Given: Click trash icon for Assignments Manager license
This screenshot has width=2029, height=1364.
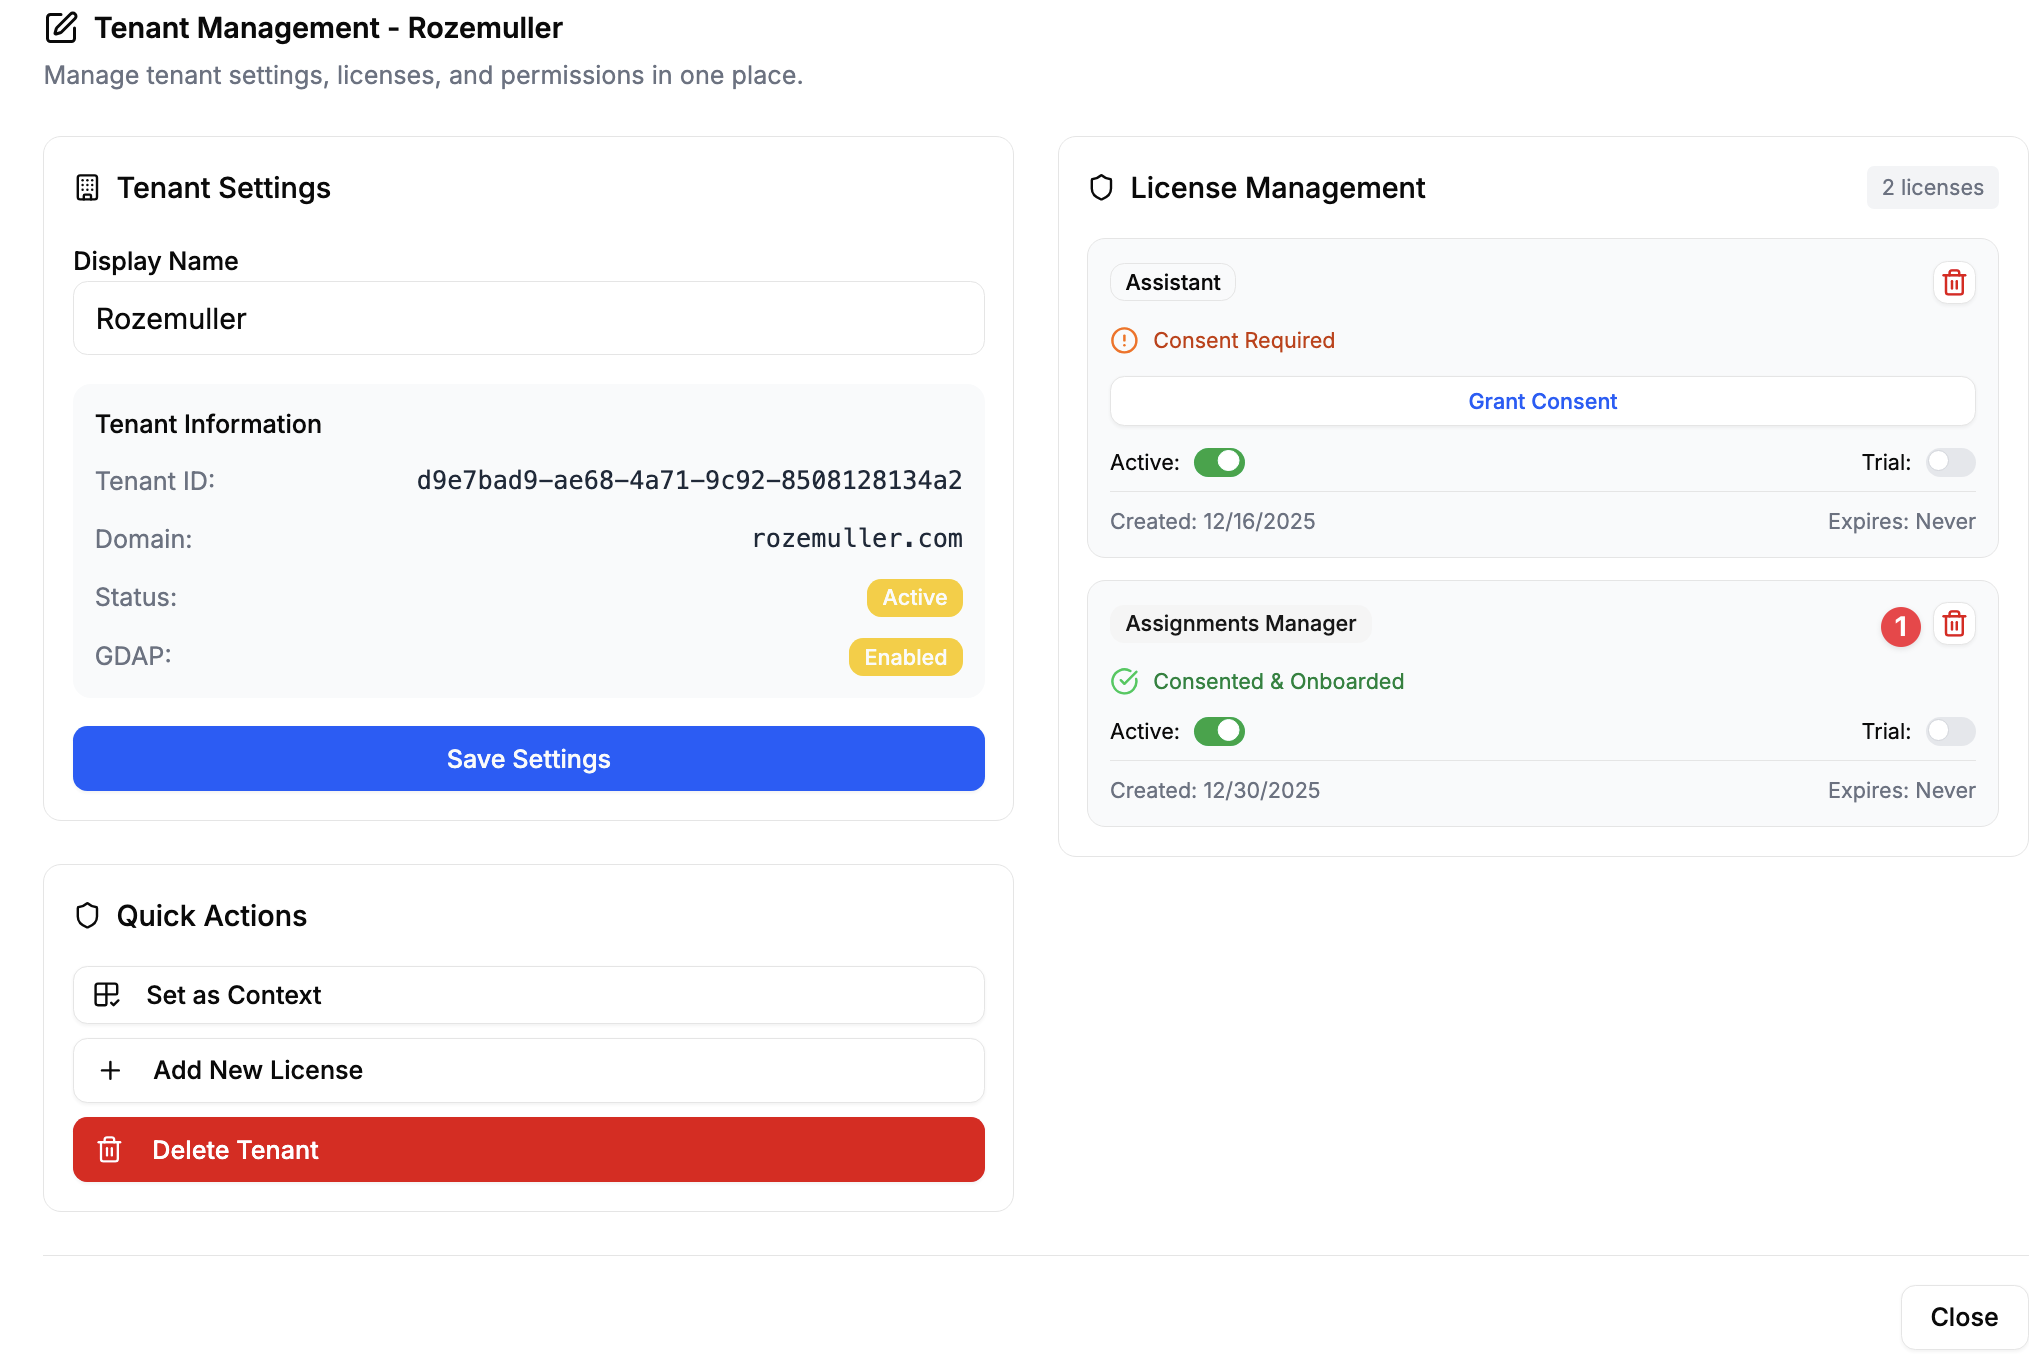Looking at the screenshot, I should (1953, 624).
